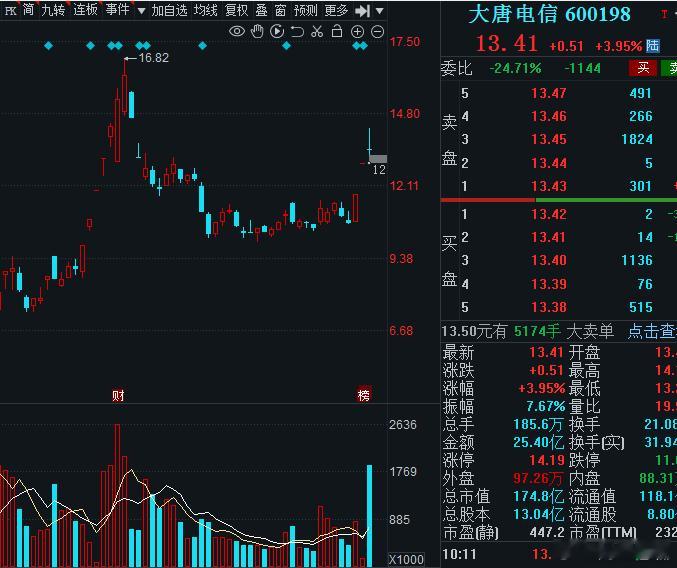Click the 榜 leaderboard marker
The height and width of the screenshot is (568, 677).
364,394
